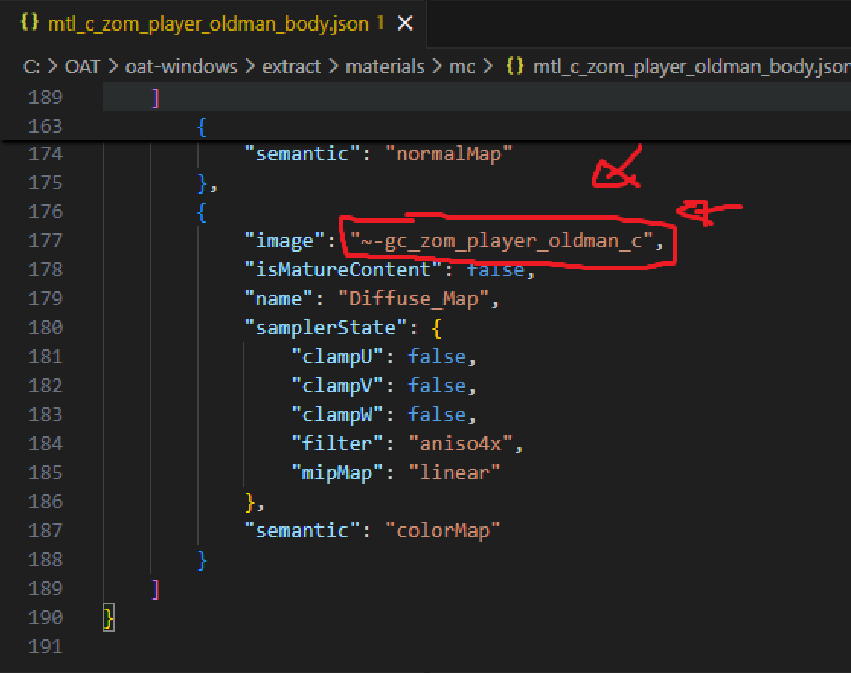Screen dimensions: 851x673
Task: Open the extract breadcrumb folder
Action: (x=292, y=67)
